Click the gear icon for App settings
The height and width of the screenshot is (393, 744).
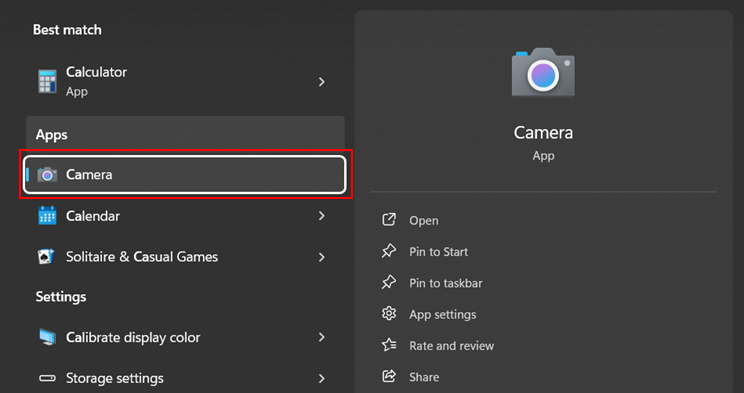pos(389,314)
